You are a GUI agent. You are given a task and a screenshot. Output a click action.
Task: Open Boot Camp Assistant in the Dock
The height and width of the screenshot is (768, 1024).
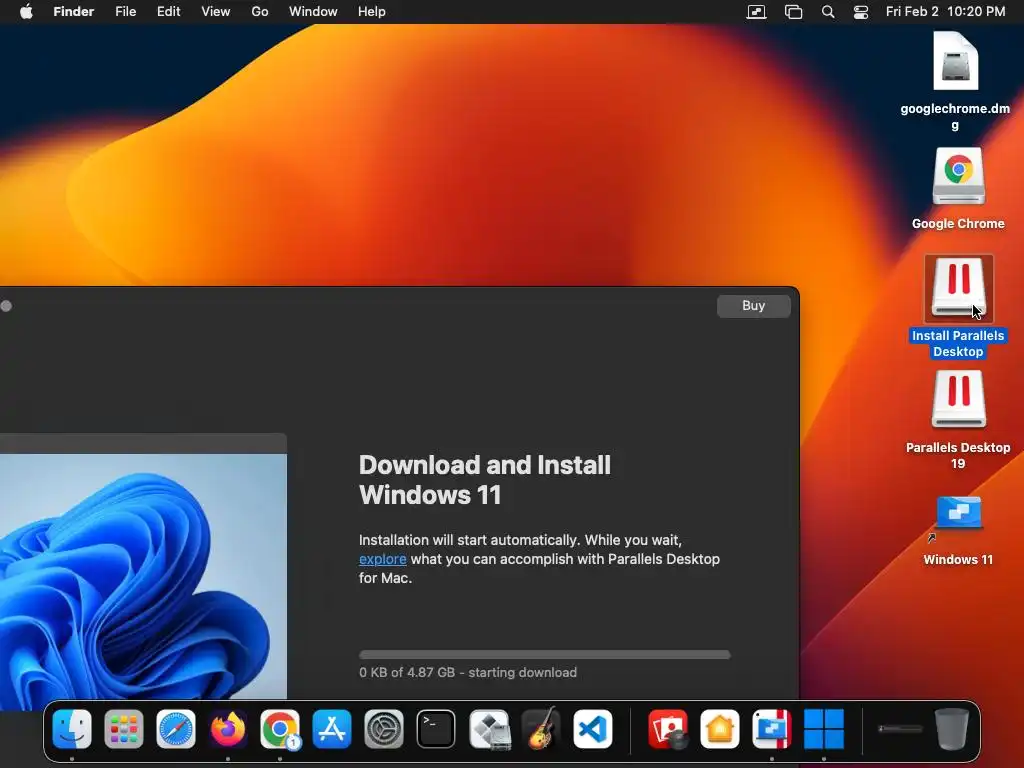[489, 729]
